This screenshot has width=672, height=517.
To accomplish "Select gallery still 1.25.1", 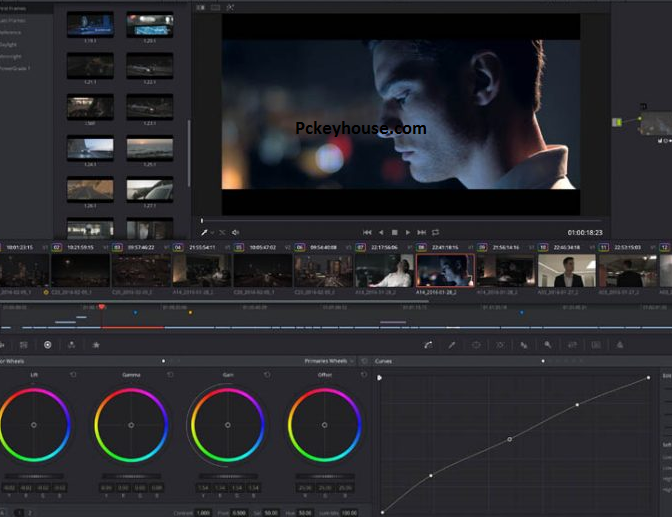I will (x=150, y=148).
